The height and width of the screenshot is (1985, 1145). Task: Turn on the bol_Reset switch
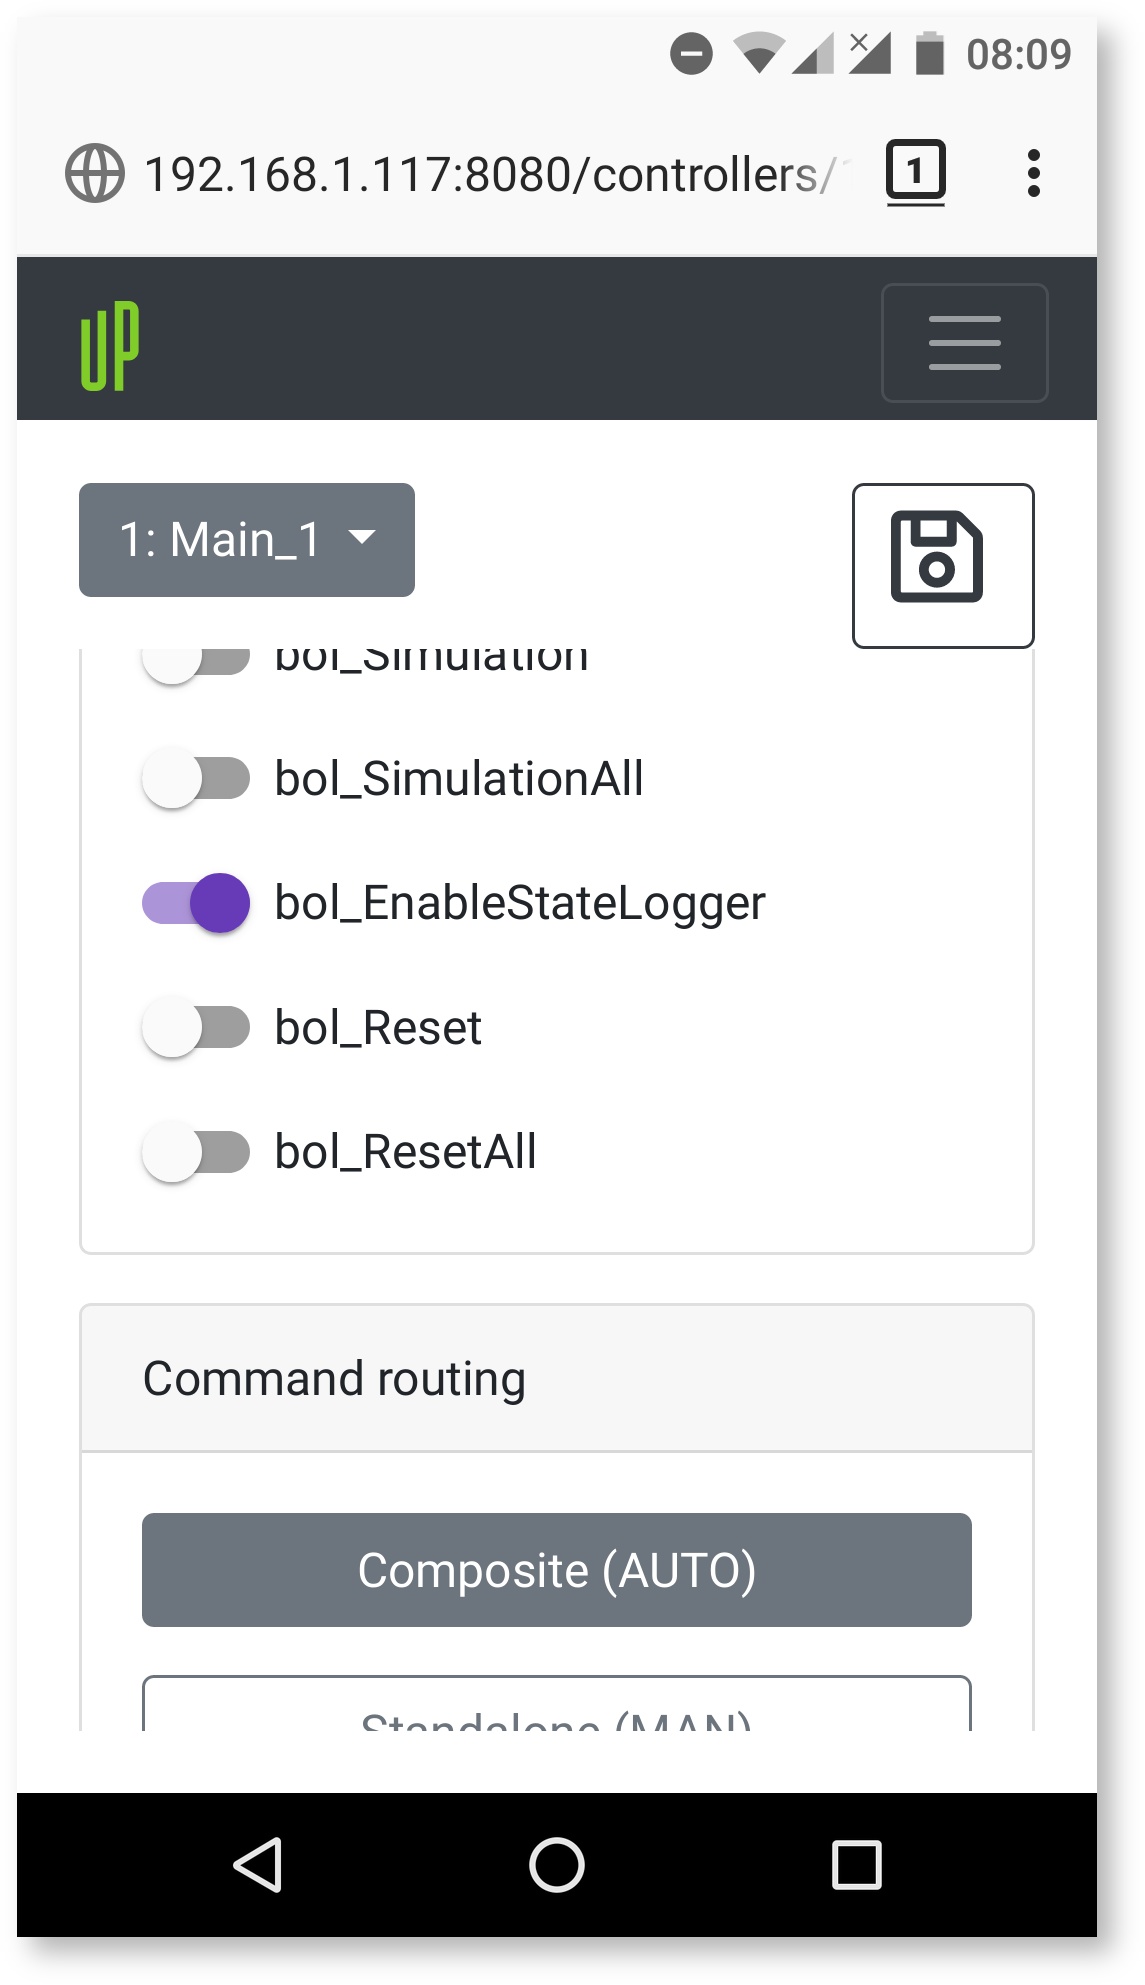click(196, 1027)
